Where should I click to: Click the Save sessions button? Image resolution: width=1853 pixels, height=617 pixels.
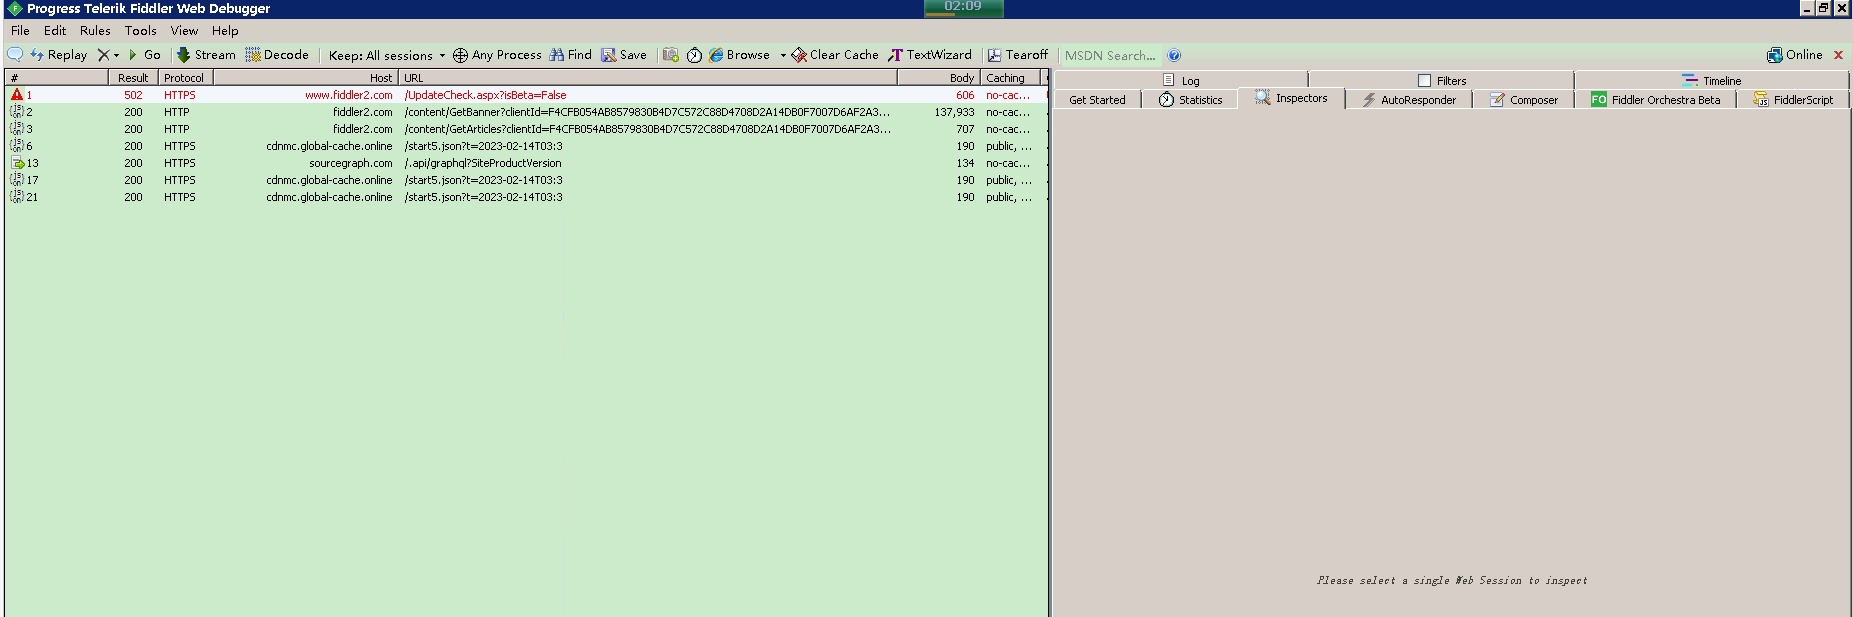pyautogui.click(x=624, y=55)
